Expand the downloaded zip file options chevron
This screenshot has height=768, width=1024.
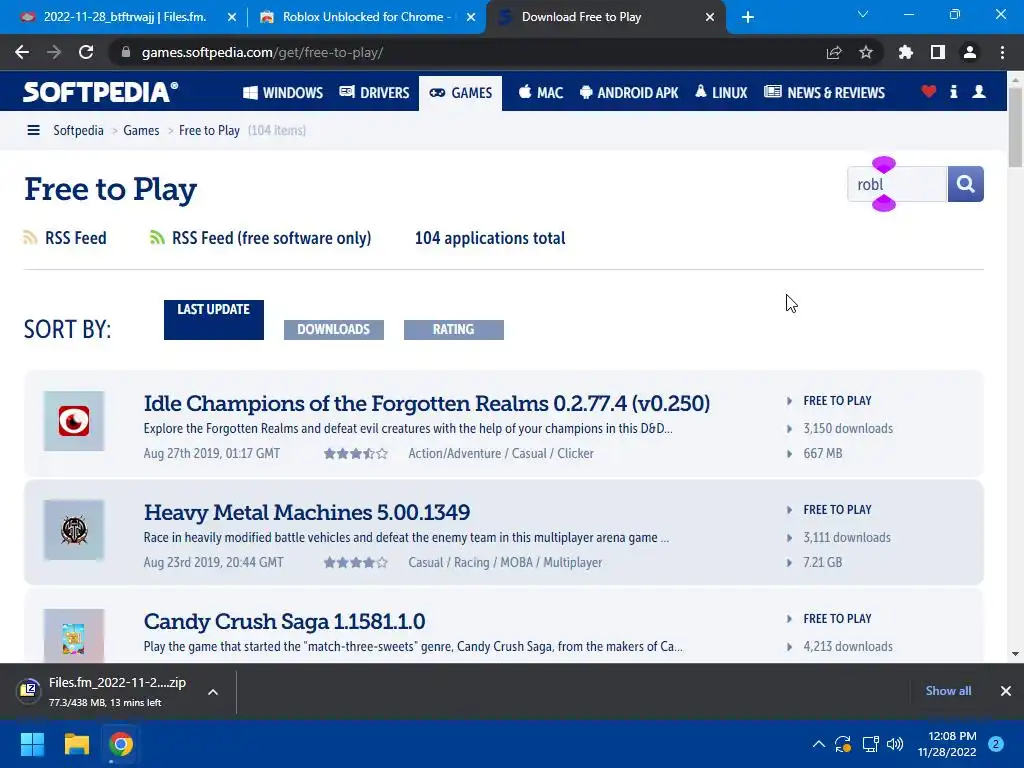[213, 692]
